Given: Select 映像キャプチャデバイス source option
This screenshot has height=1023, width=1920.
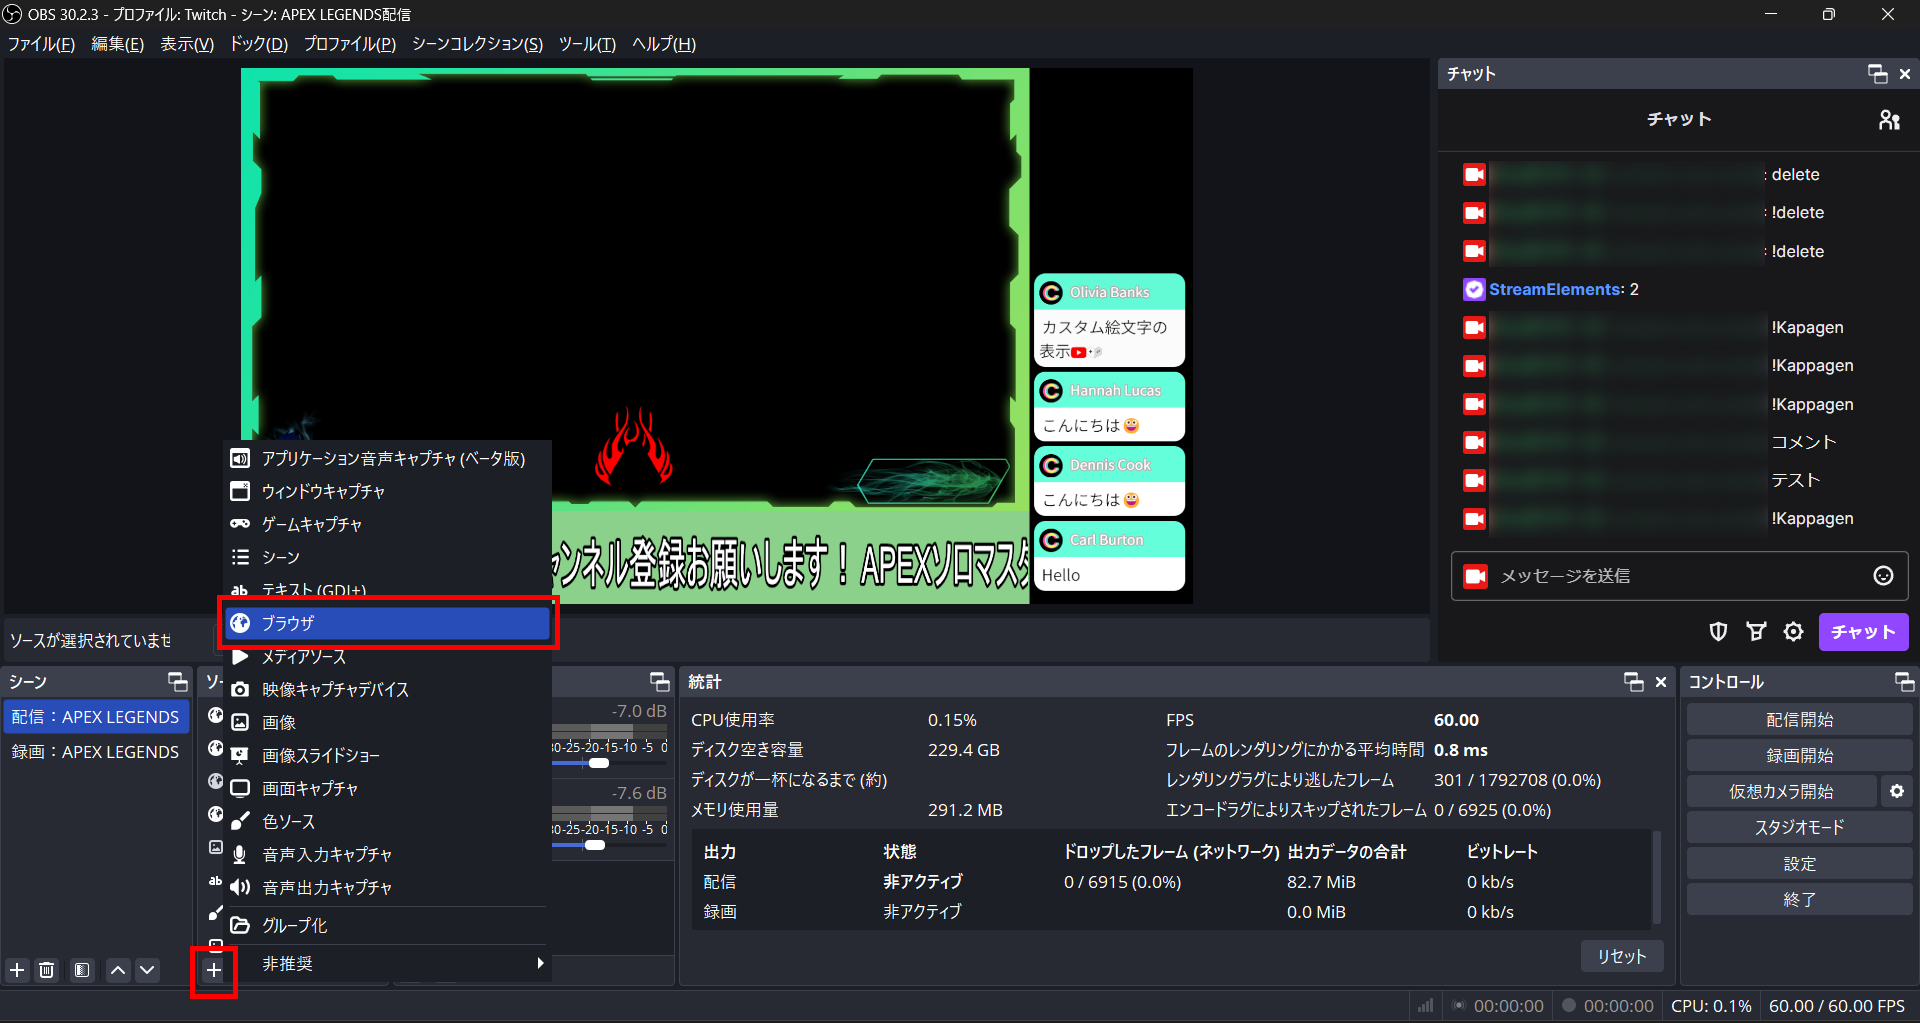Looking at the screenshot, I should click(388, 689).
